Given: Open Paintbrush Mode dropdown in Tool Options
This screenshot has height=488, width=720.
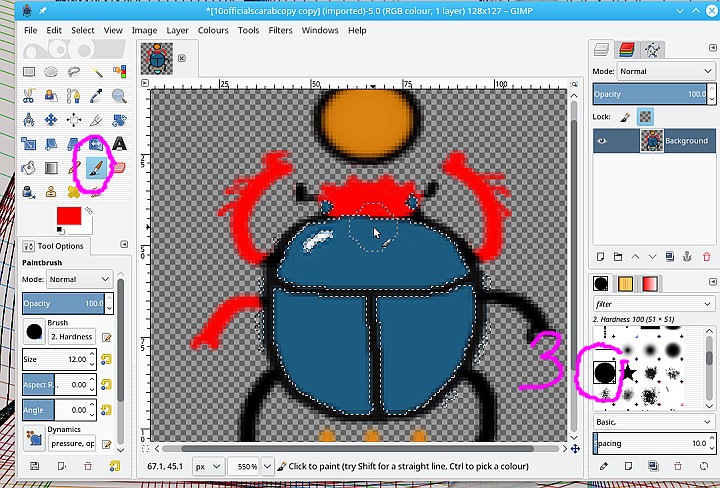Looking at the screenshot, I should pyautogui.click(x=79, y=279).
